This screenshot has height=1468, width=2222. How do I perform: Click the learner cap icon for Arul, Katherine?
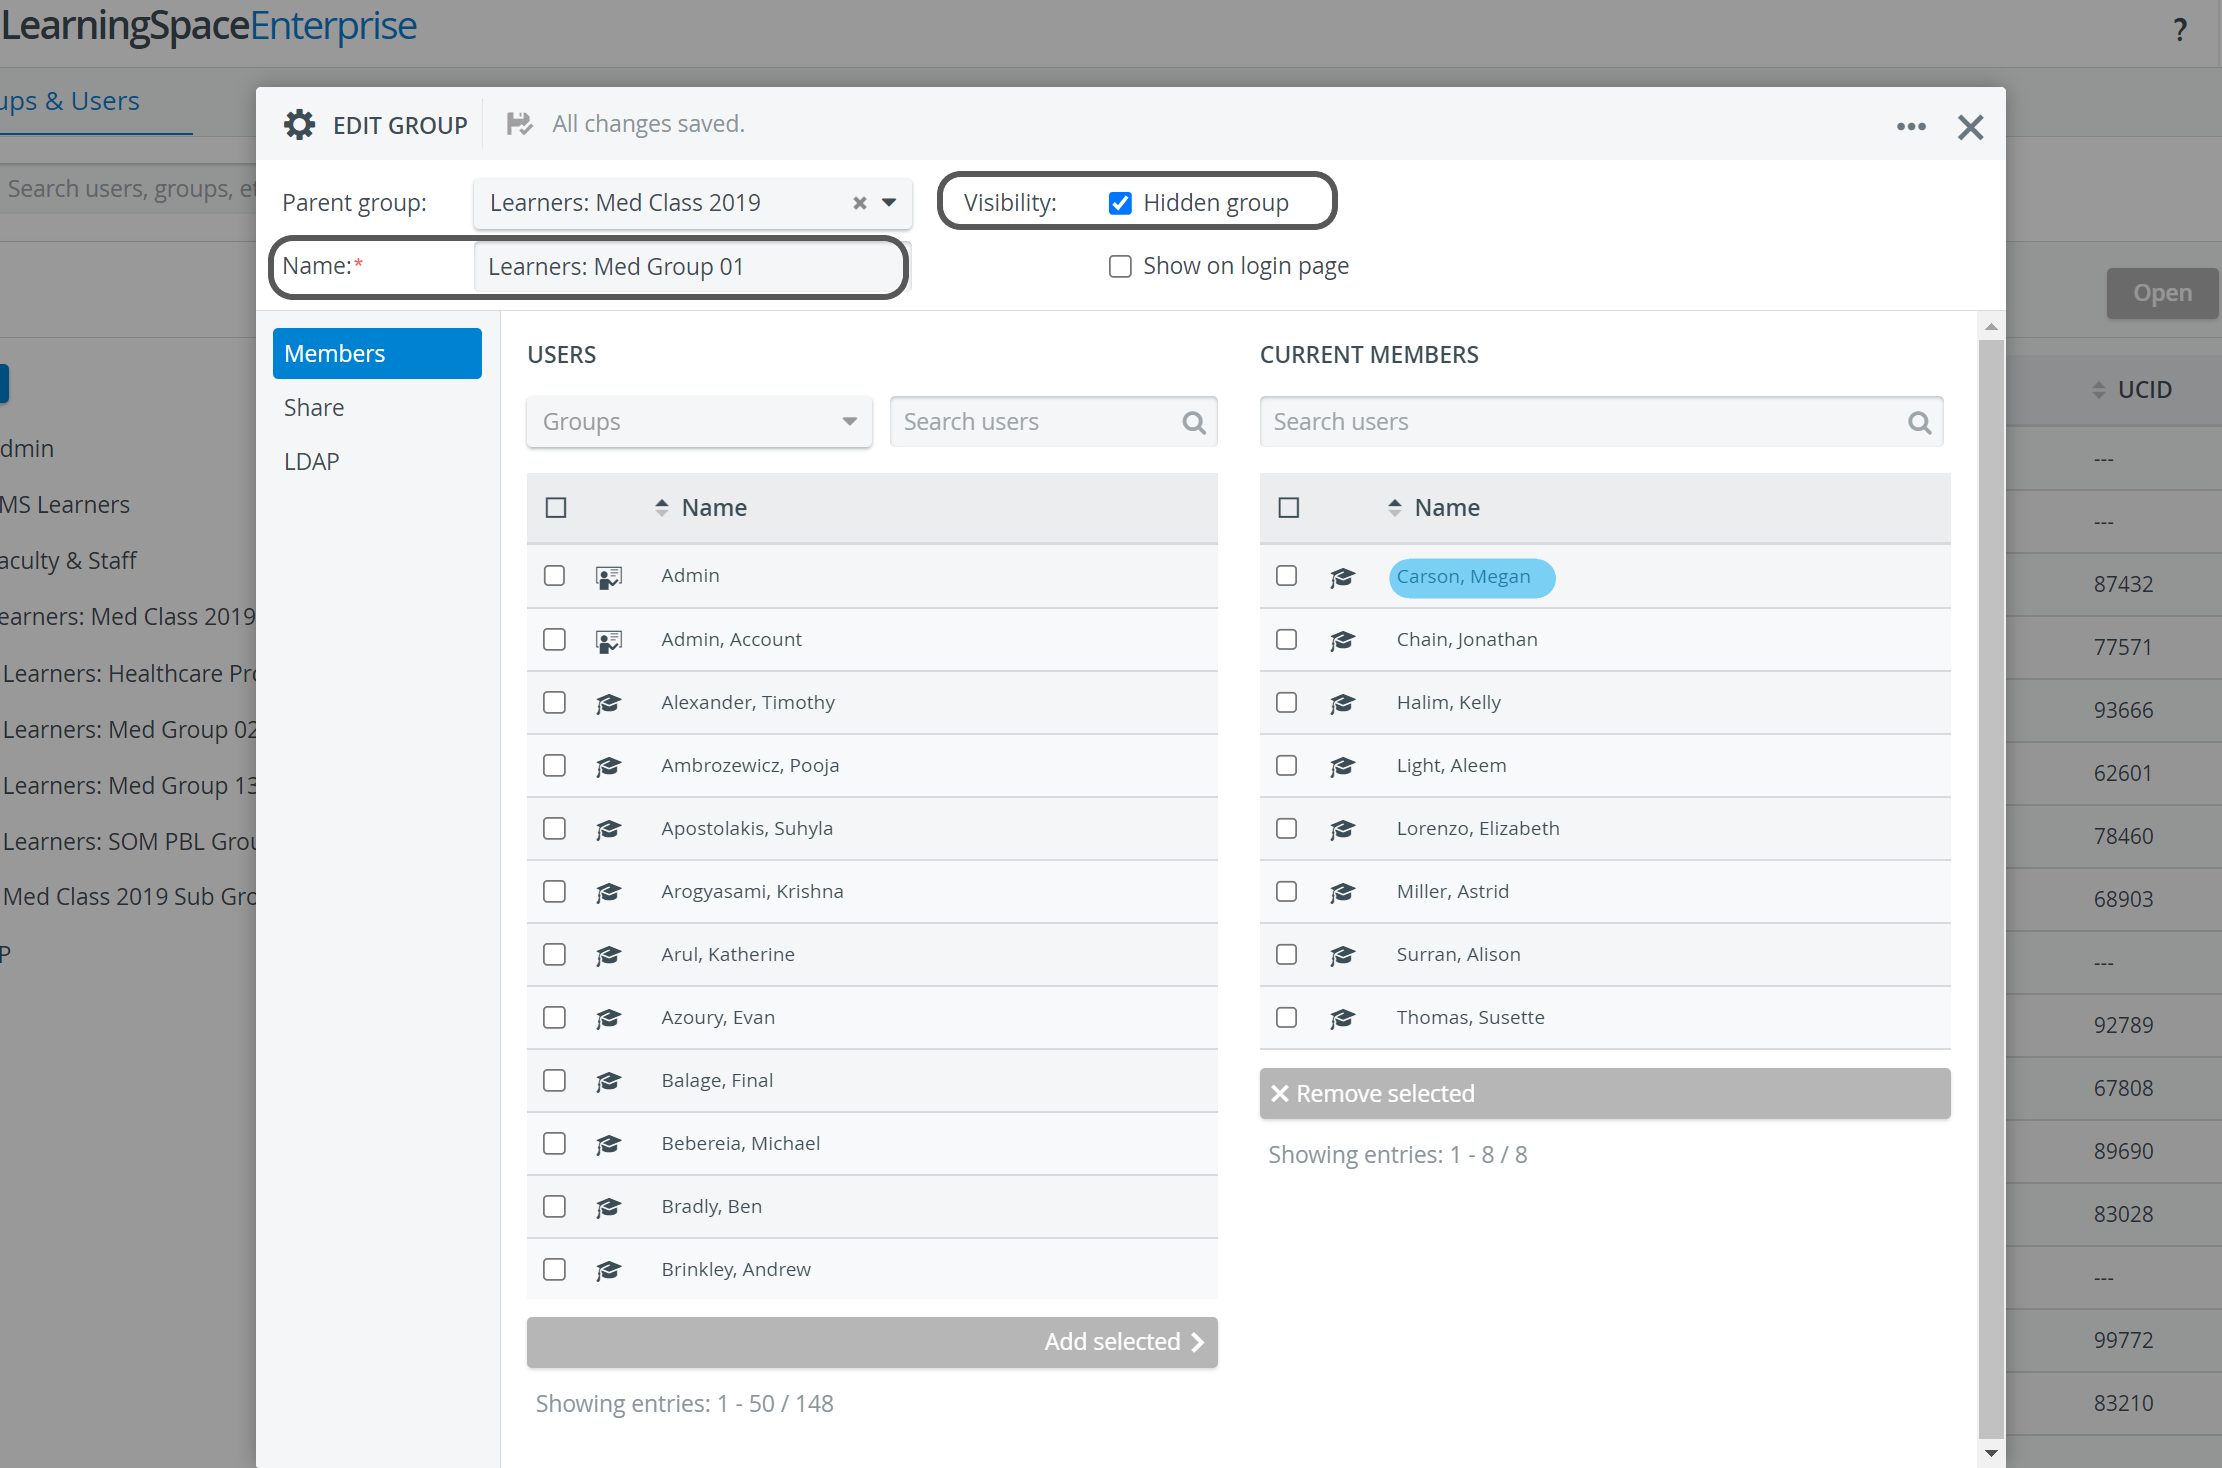pos(608,956)
